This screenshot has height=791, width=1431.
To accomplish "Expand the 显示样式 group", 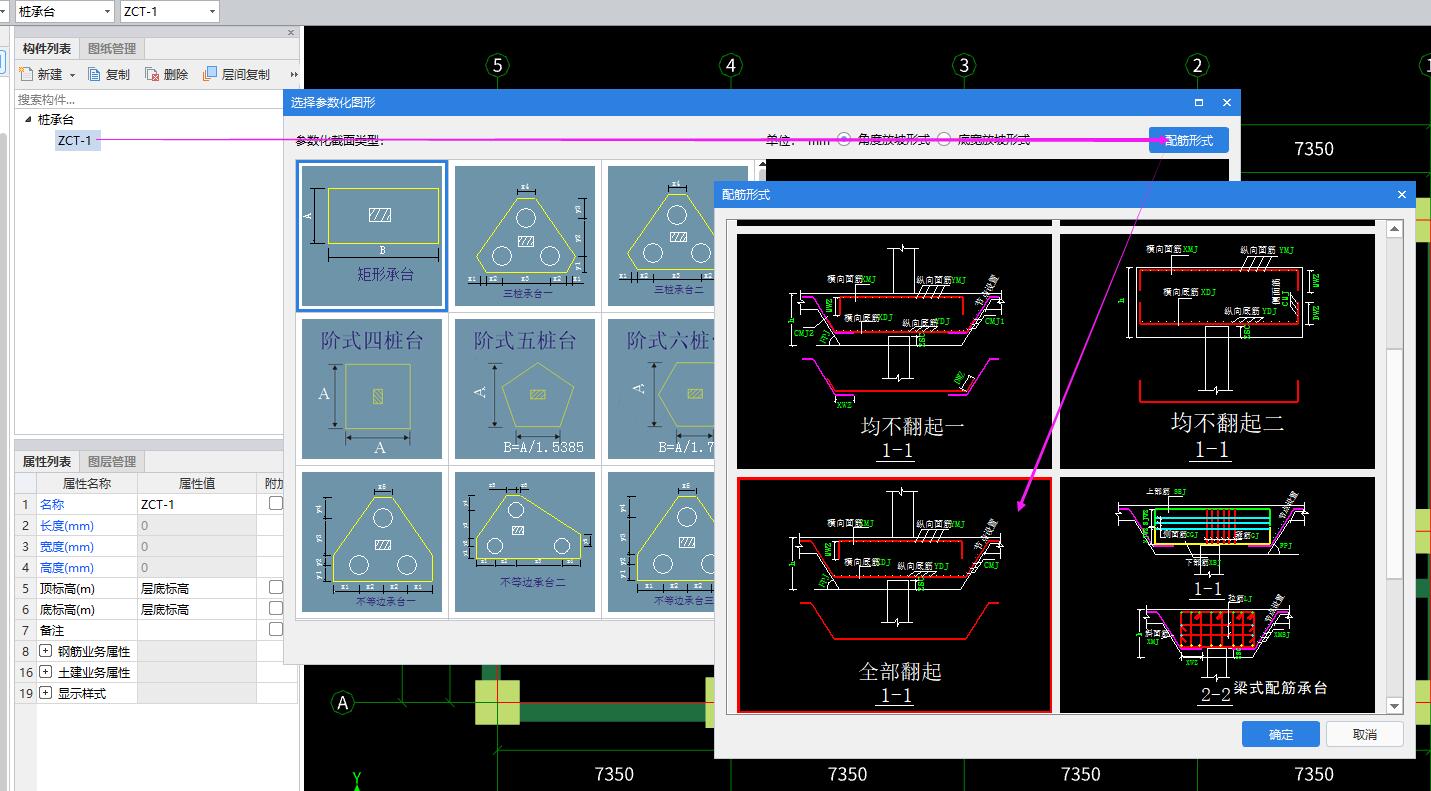I will 45,693.
